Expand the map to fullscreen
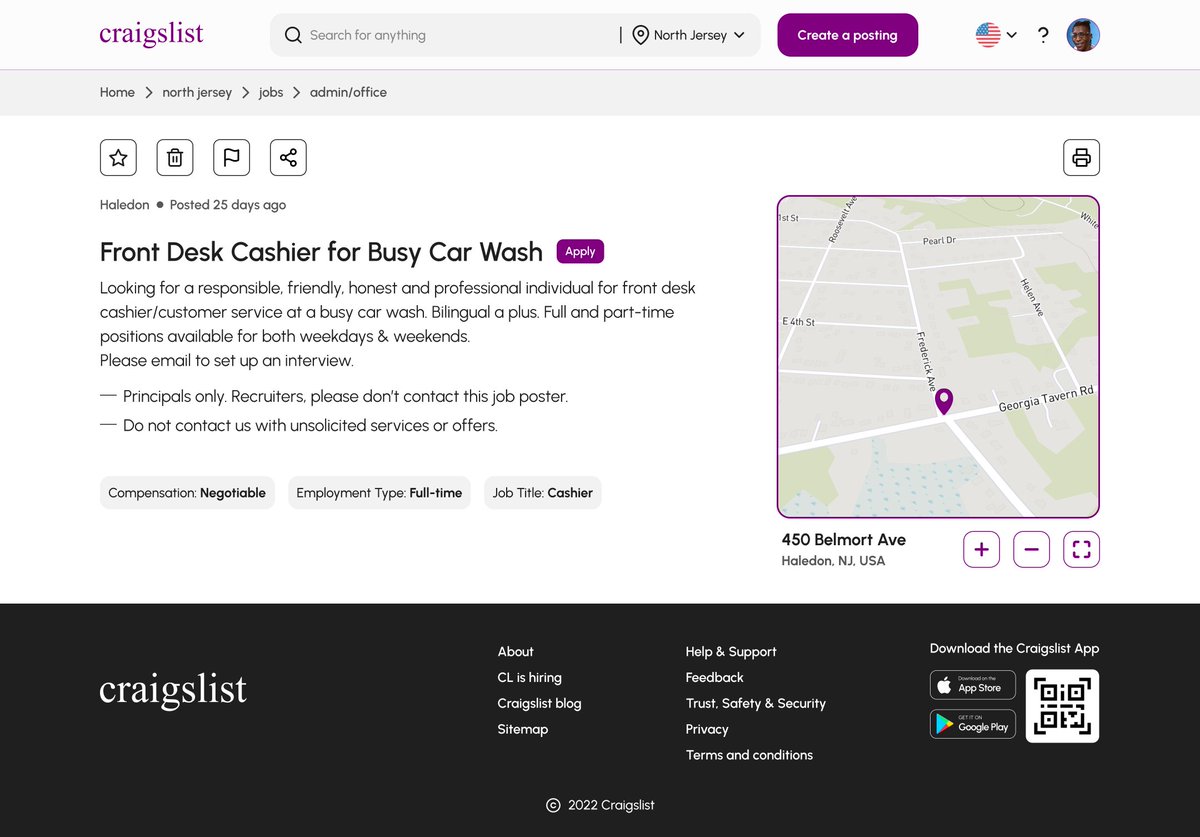Screen dimensions: 1200x837 1081,549
